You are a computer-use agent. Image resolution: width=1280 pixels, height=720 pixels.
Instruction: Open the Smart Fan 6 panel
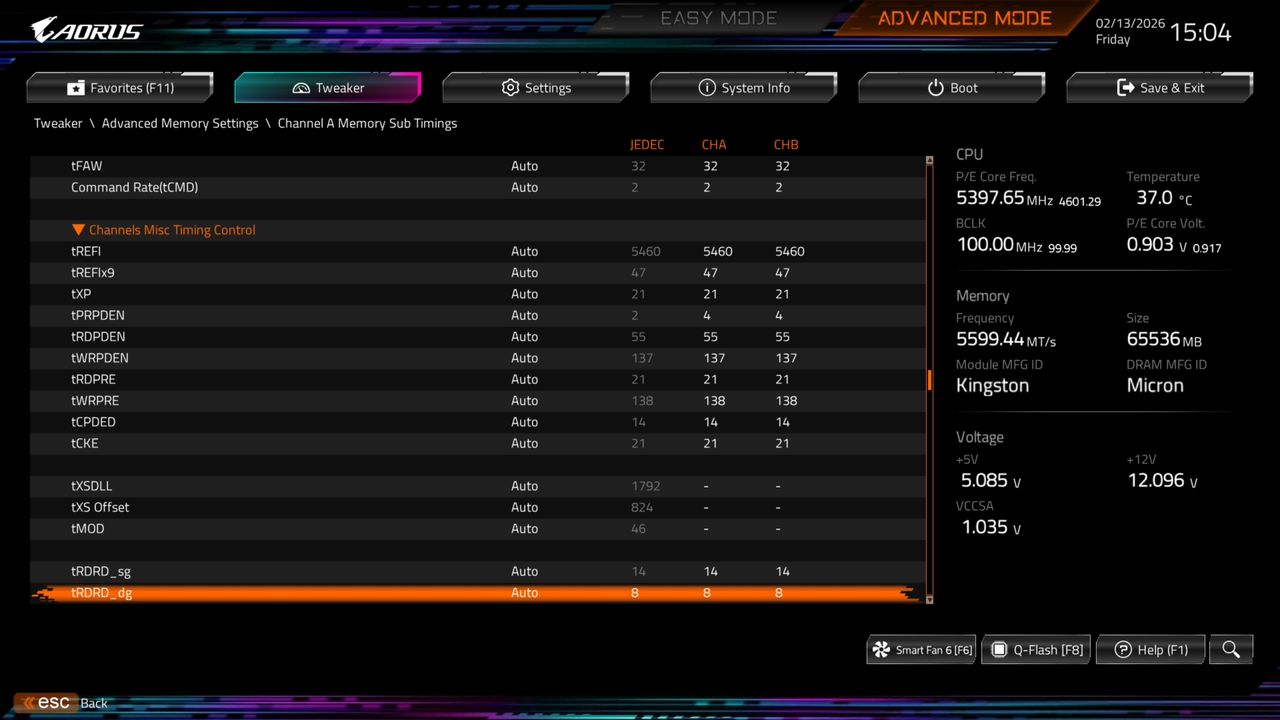coord(920,649)
